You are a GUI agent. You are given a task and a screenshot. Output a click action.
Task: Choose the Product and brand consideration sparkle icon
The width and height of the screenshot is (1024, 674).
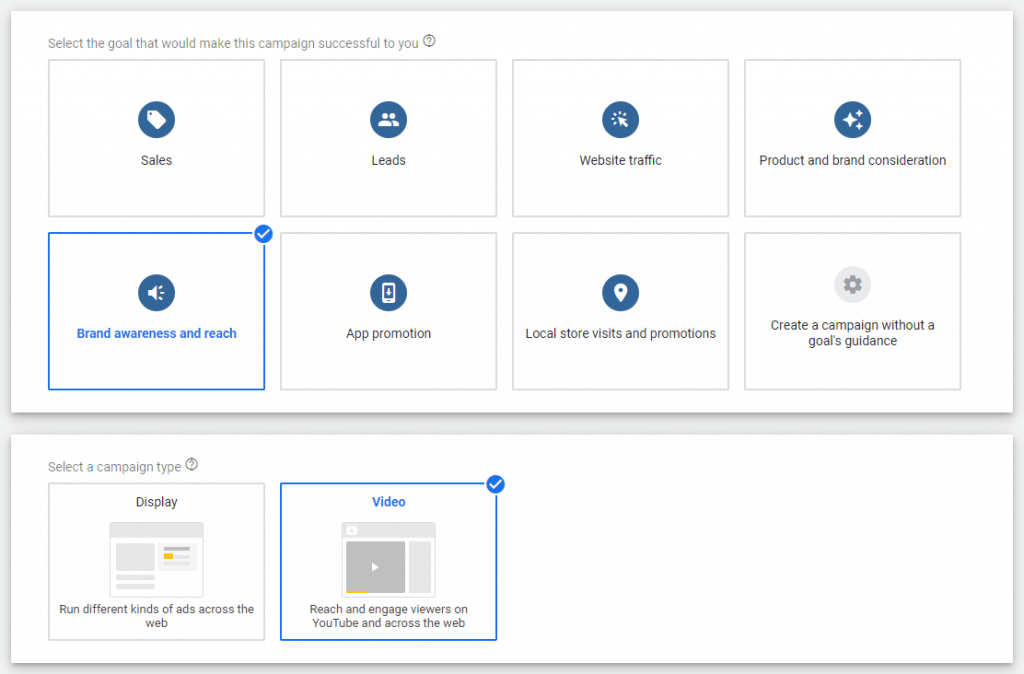pos(852,120)
